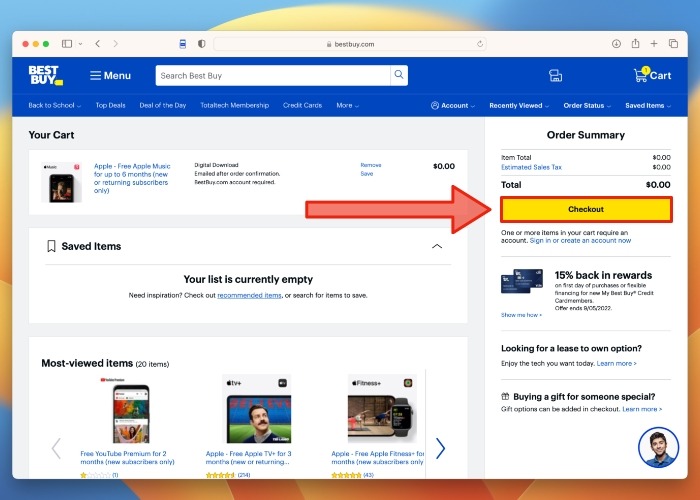
Task: Reload the page in Safari
Action: (480, 44)
